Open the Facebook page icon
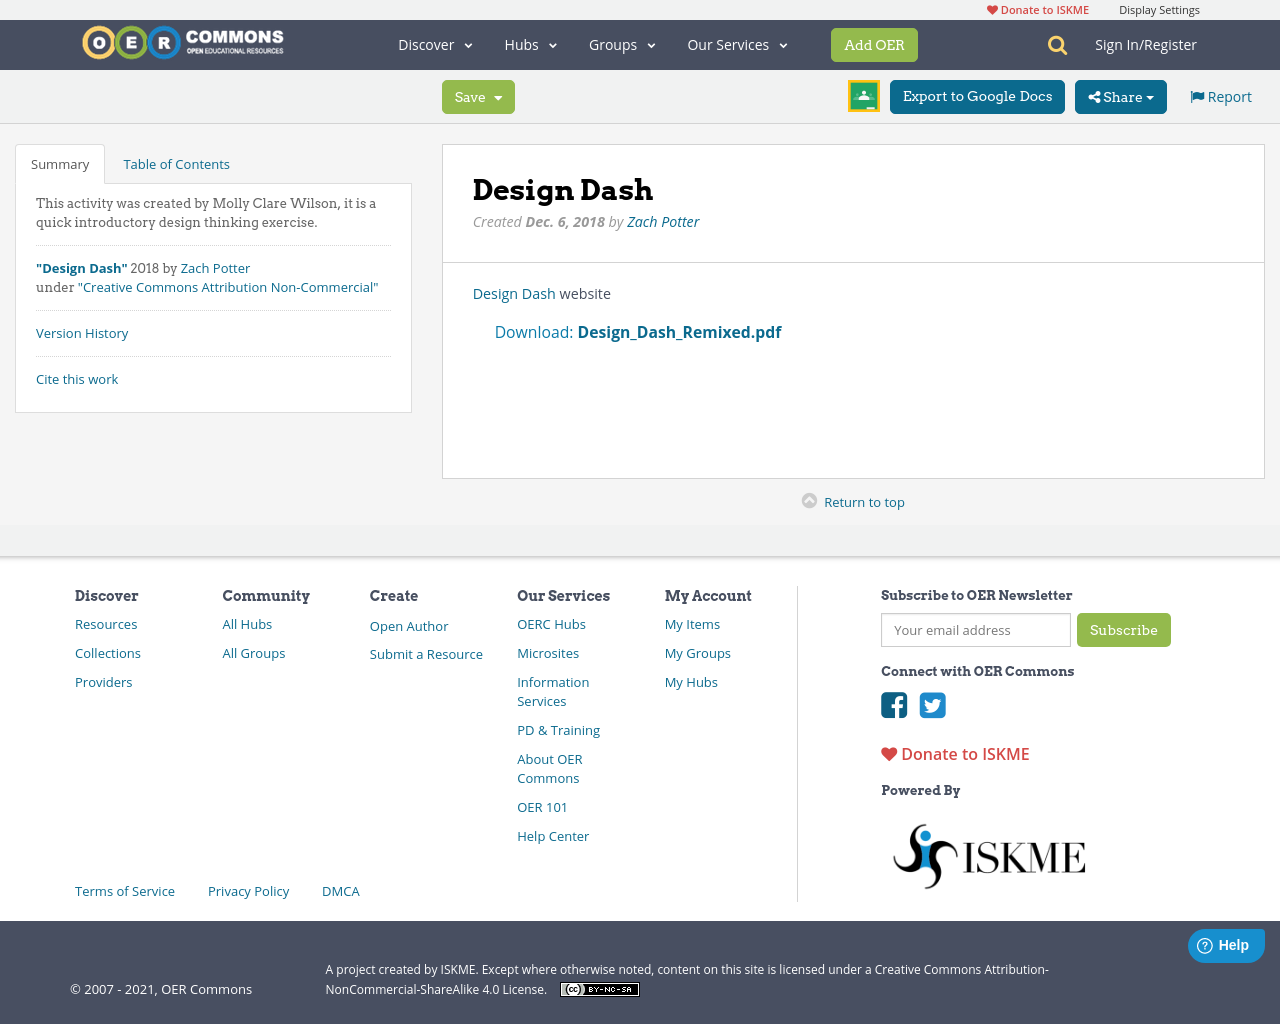The width and height of the screenshot is (1280, 1024). [894, 705]
